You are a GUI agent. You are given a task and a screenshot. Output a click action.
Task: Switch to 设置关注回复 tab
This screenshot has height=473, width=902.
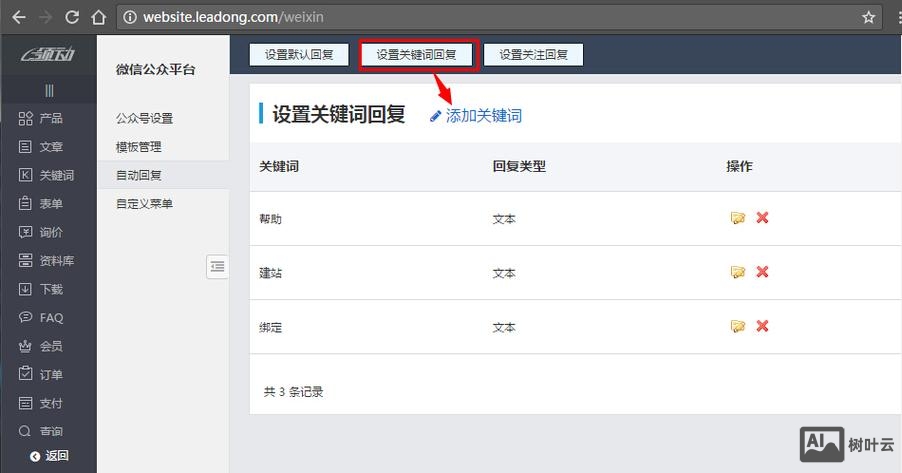[533, 55]
